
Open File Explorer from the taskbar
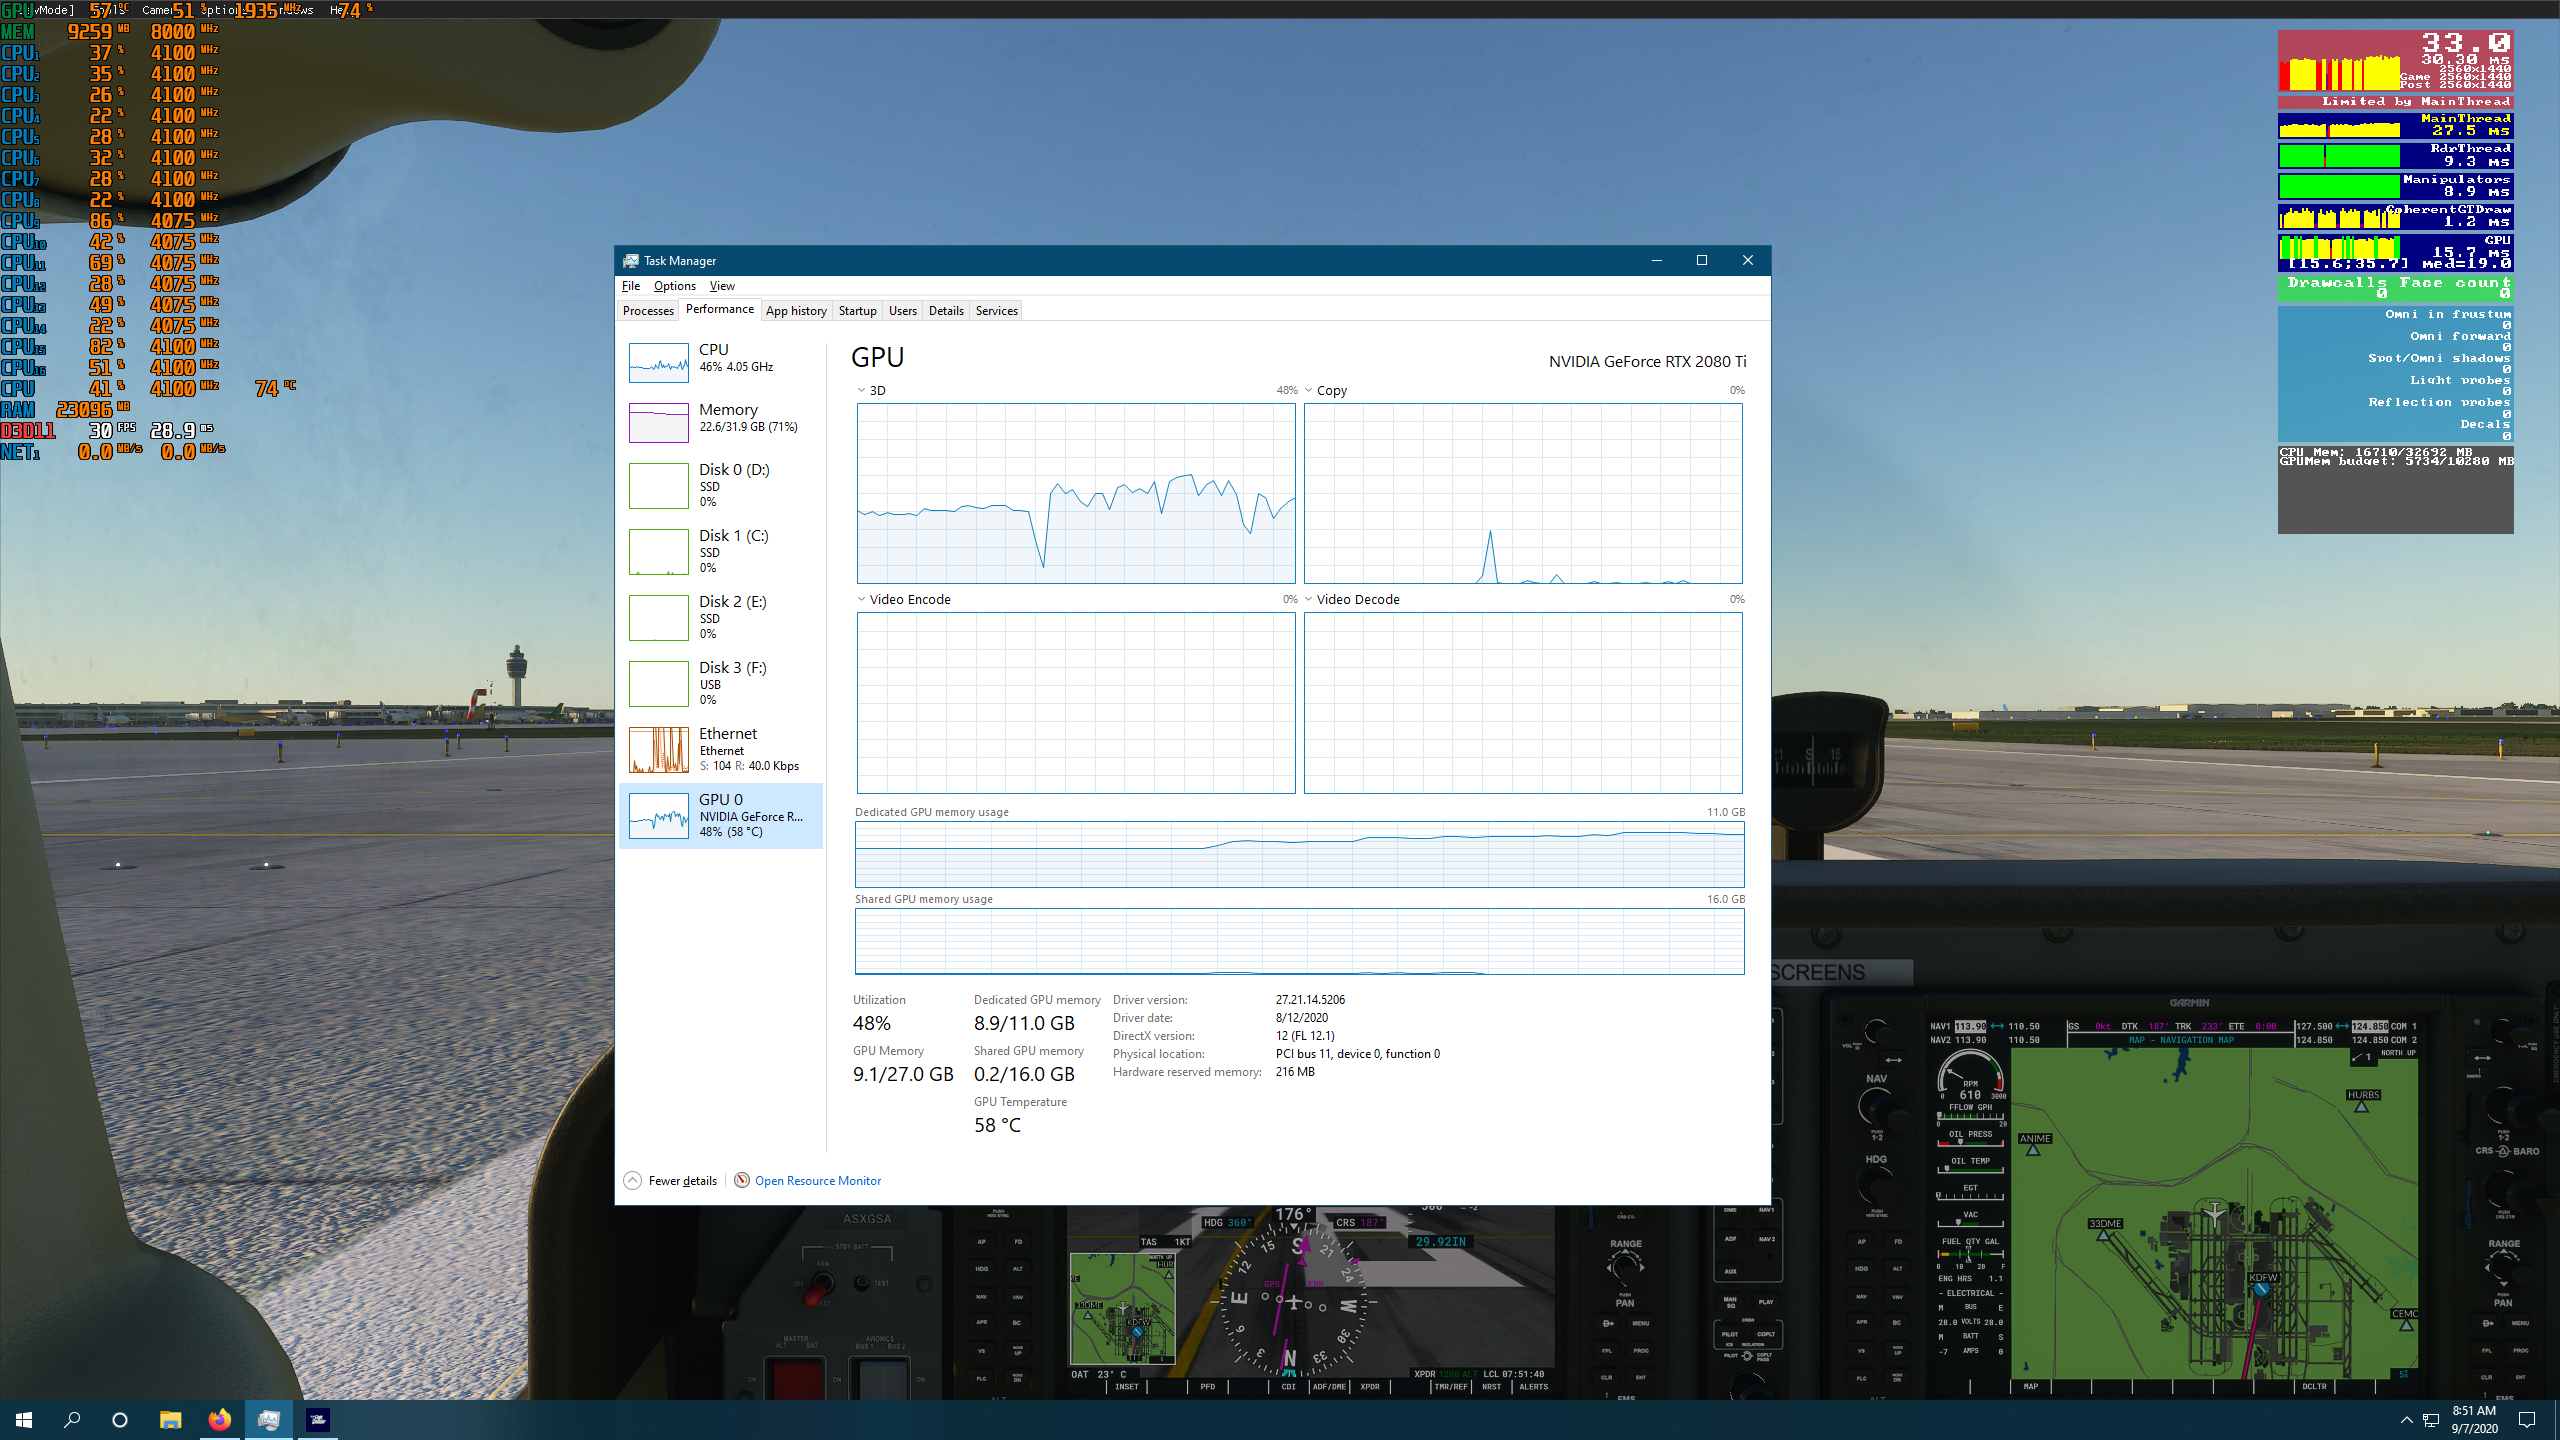point(170,1420)
